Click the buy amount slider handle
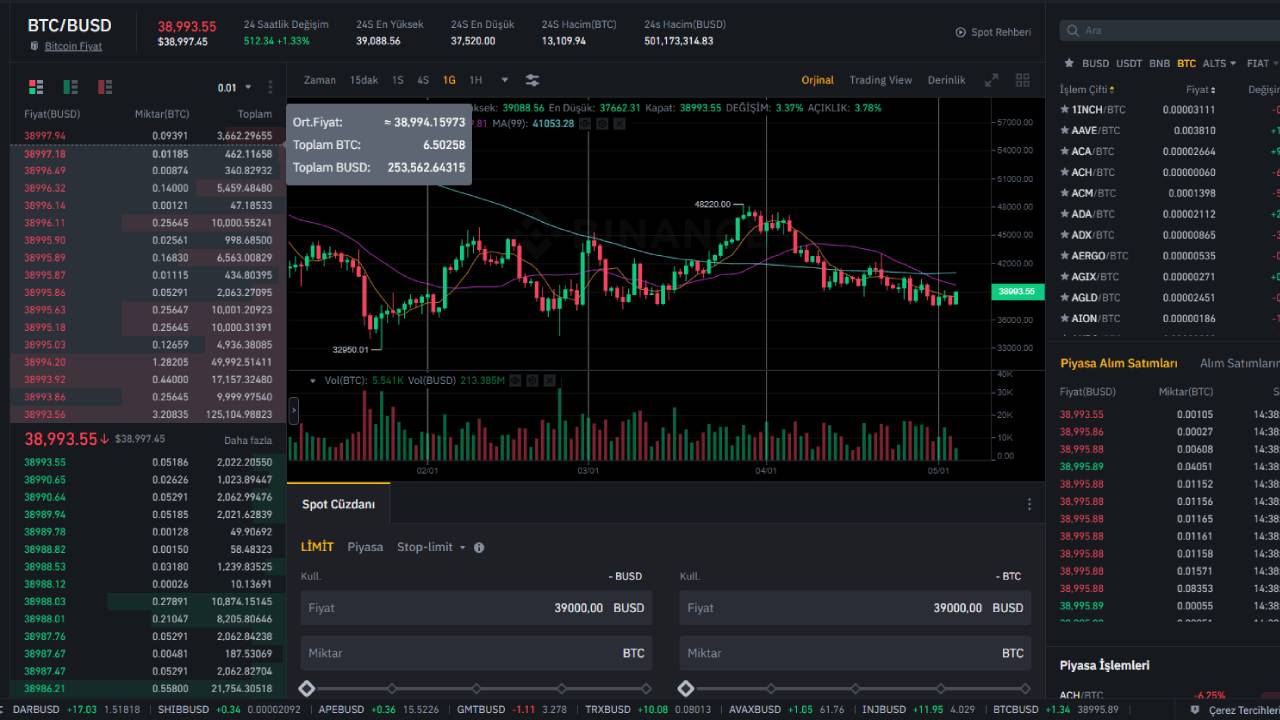The width and height of the screenshot is (1280, 720). pos(307,688)
